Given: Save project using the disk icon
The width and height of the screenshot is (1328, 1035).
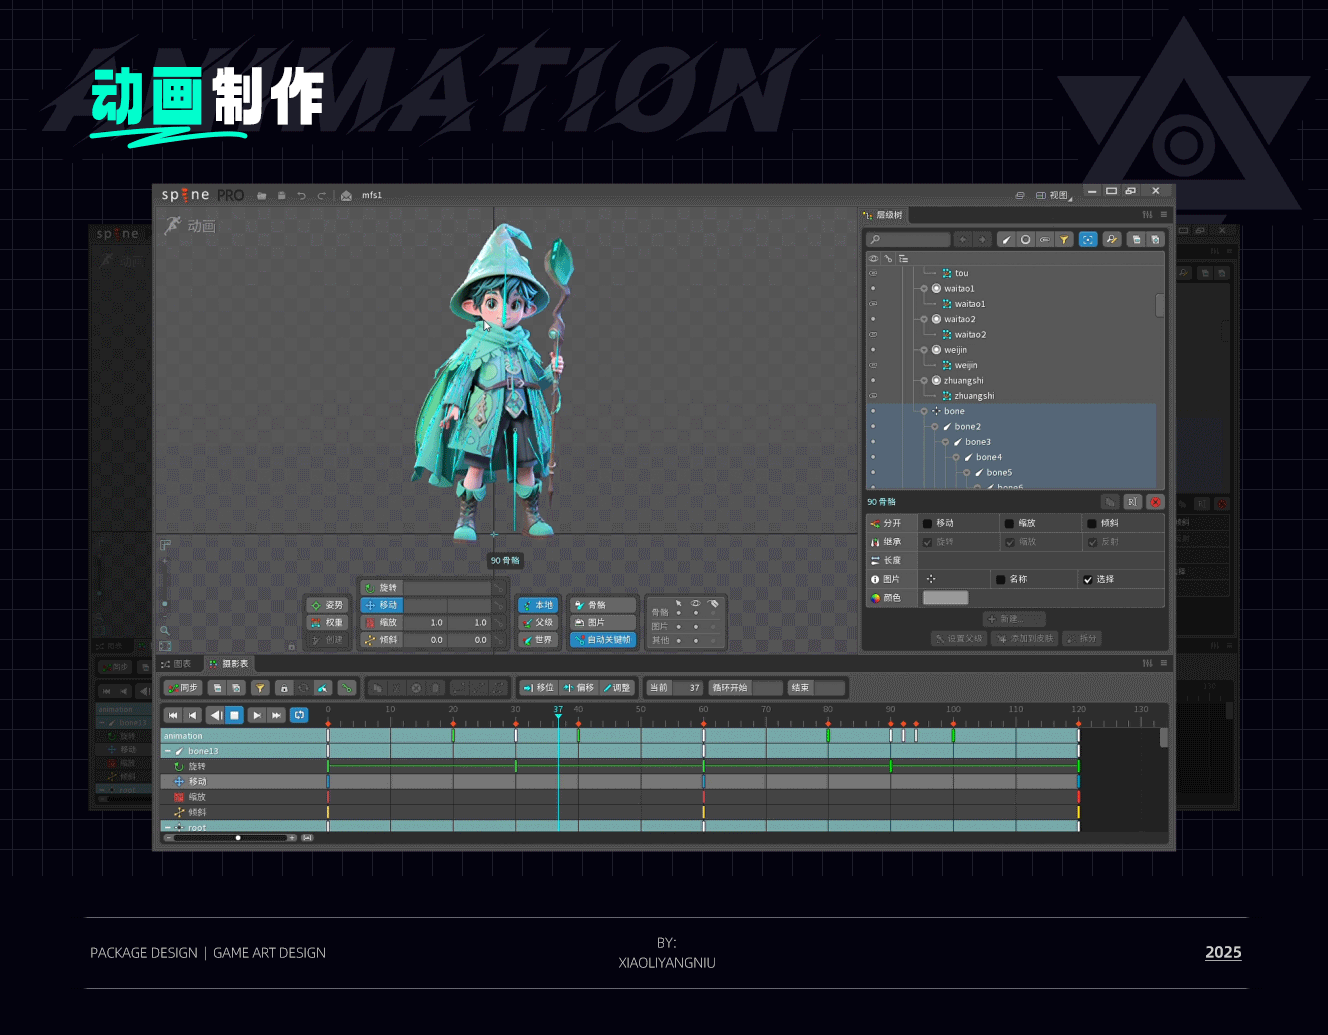Looking at the screenshot, I should pyautogui.click(x=282, y=196).
